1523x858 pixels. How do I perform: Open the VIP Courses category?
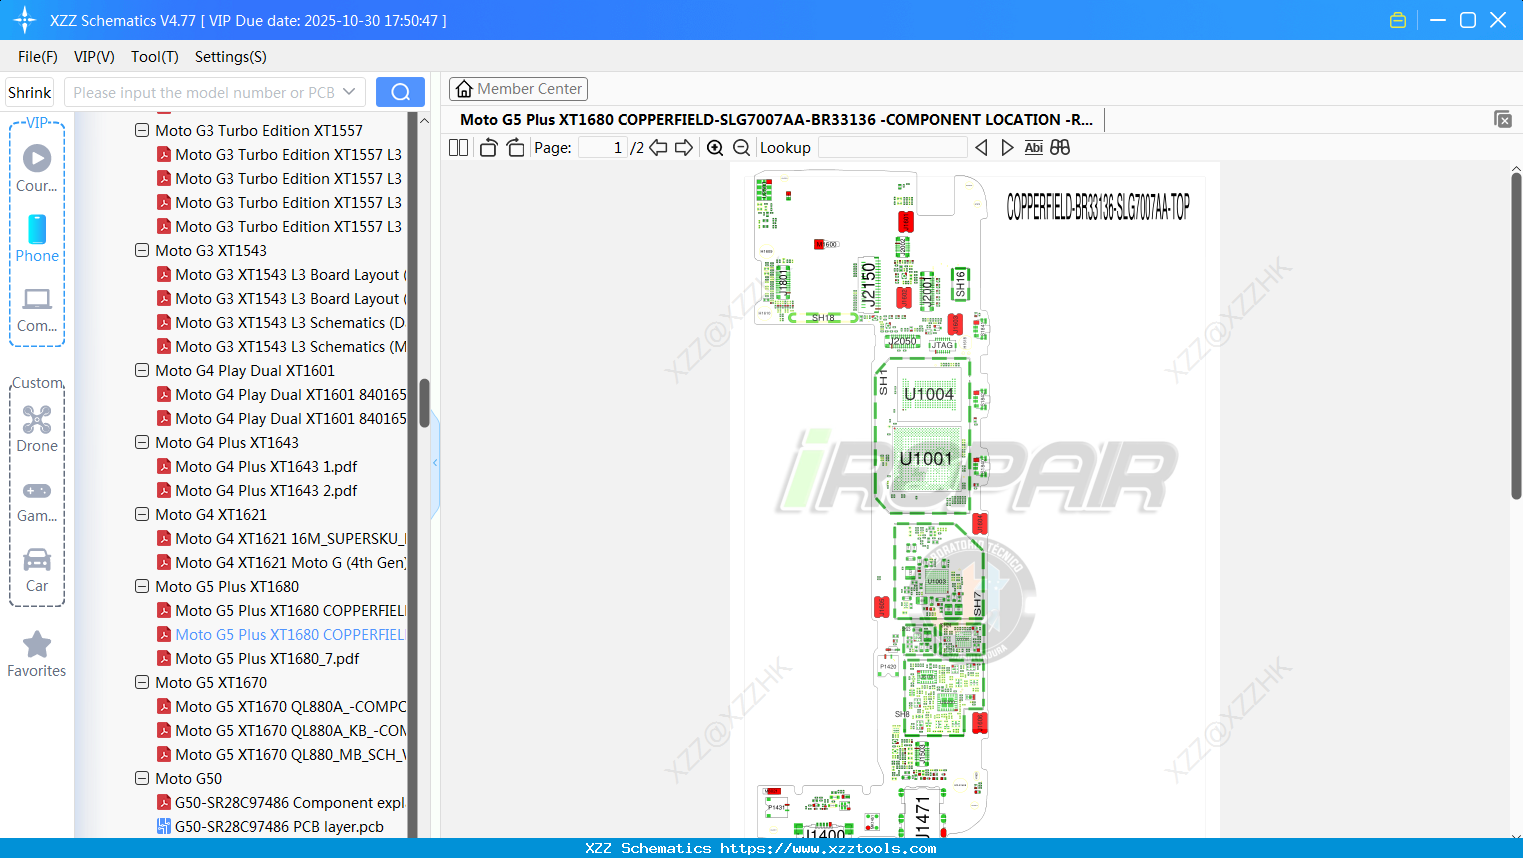click(x=37, y=168)
